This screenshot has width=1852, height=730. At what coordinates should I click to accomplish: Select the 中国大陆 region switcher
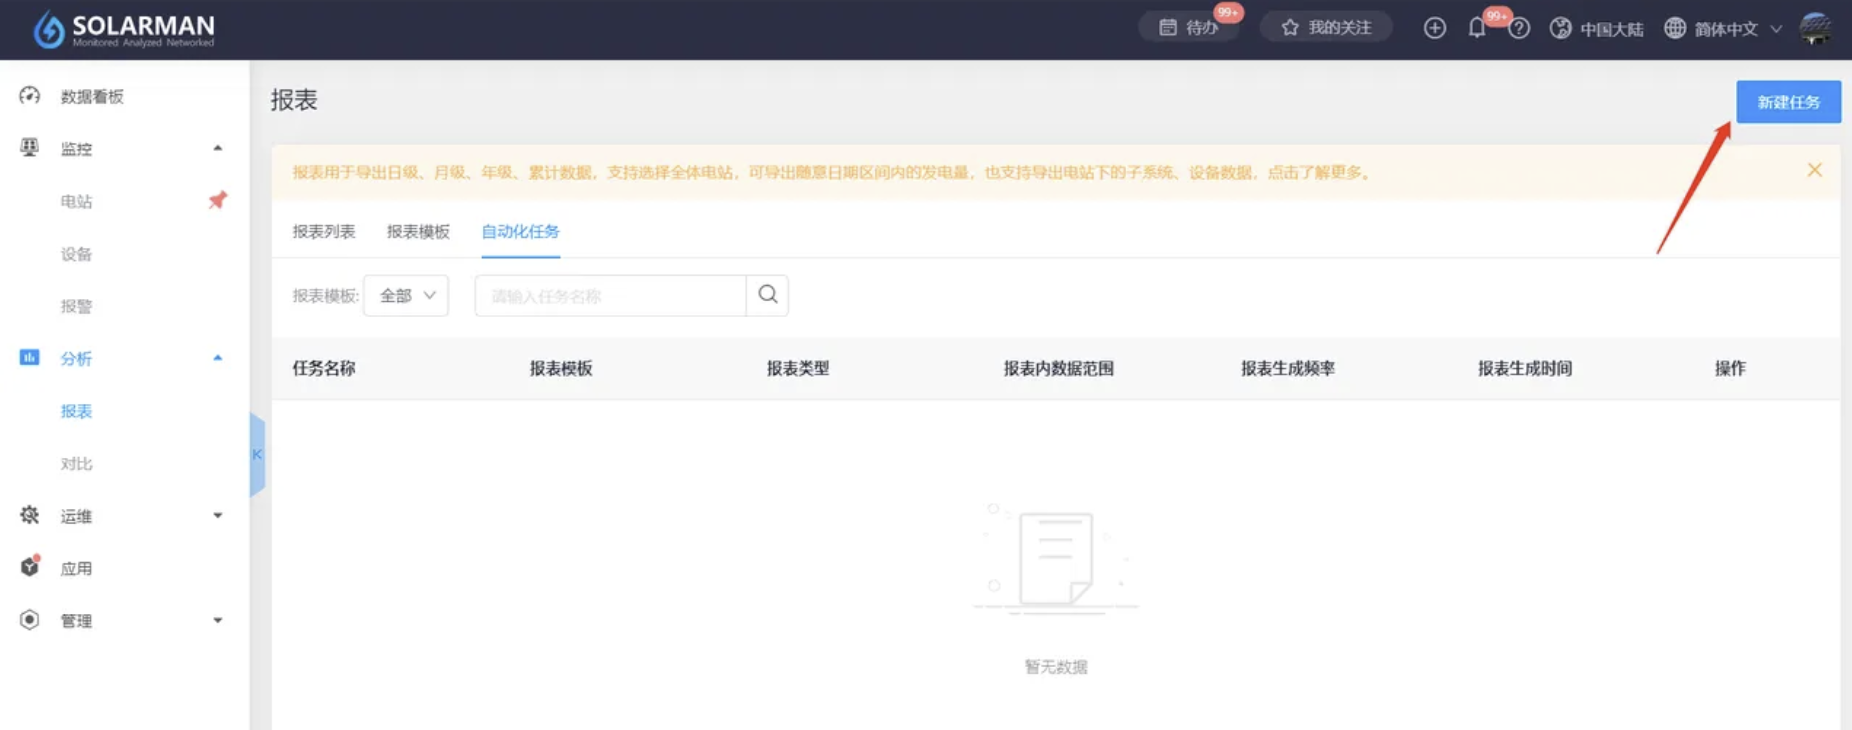[1596, 29]
